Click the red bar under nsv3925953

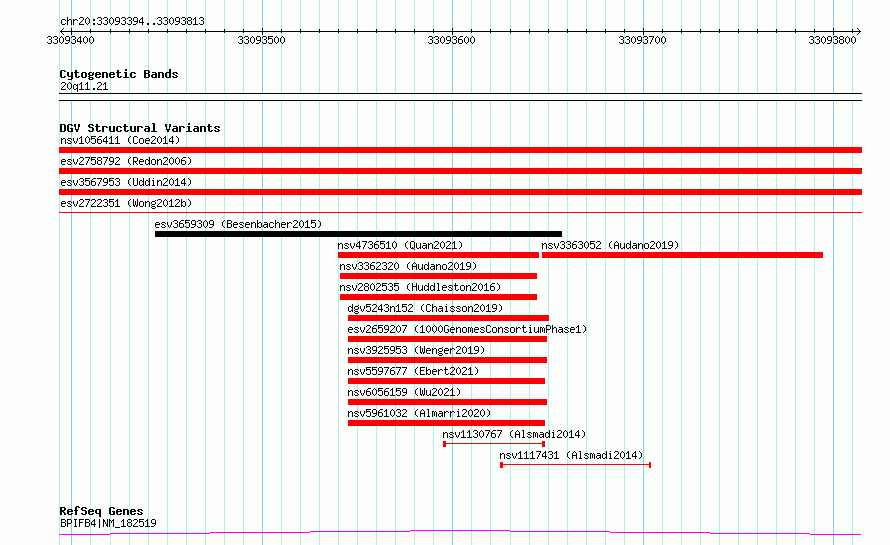pyautogui.click(x=447, y=360)
